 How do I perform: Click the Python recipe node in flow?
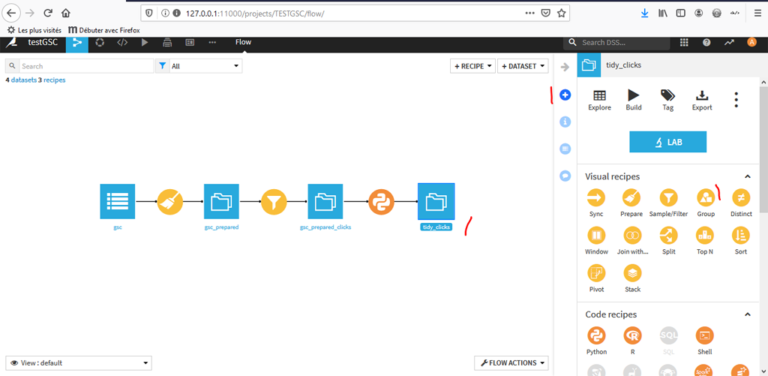point(381,201)
